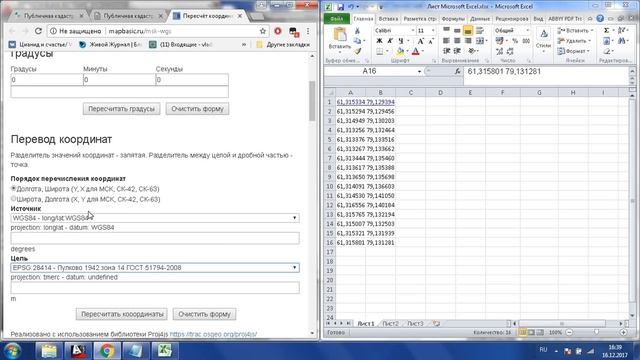Screen dimensions: 640x360
Task: Switch Excel to Normal view in the status bar
Action: (x=522, y=333)
